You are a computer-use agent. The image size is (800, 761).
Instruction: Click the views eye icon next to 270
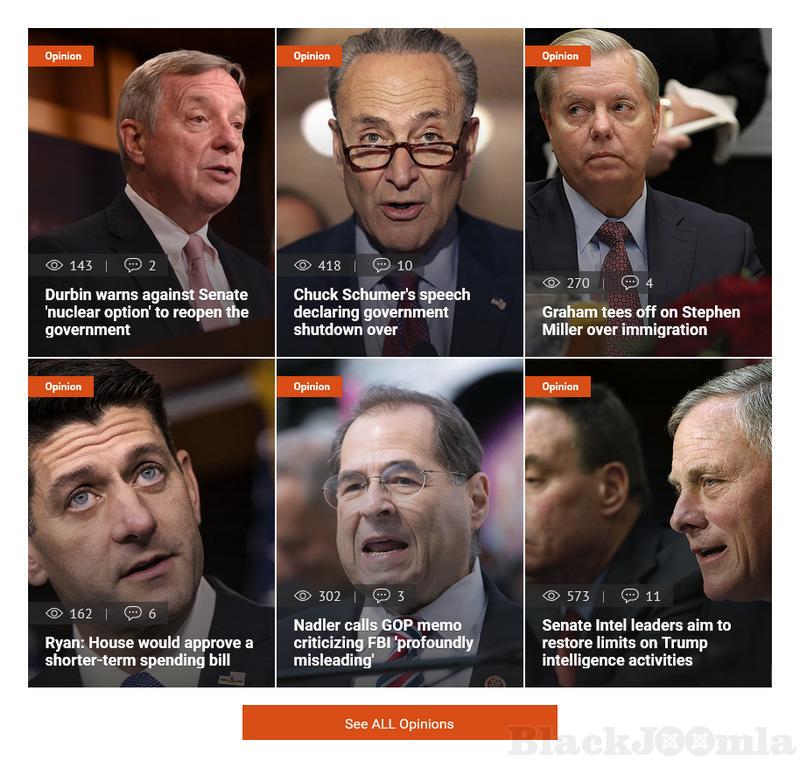click(x=551, y=283)
